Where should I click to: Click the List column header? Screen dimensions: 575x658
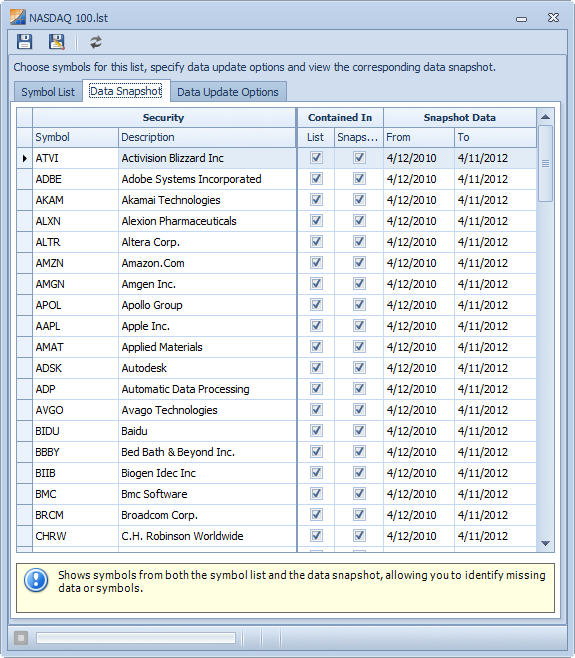316,137
